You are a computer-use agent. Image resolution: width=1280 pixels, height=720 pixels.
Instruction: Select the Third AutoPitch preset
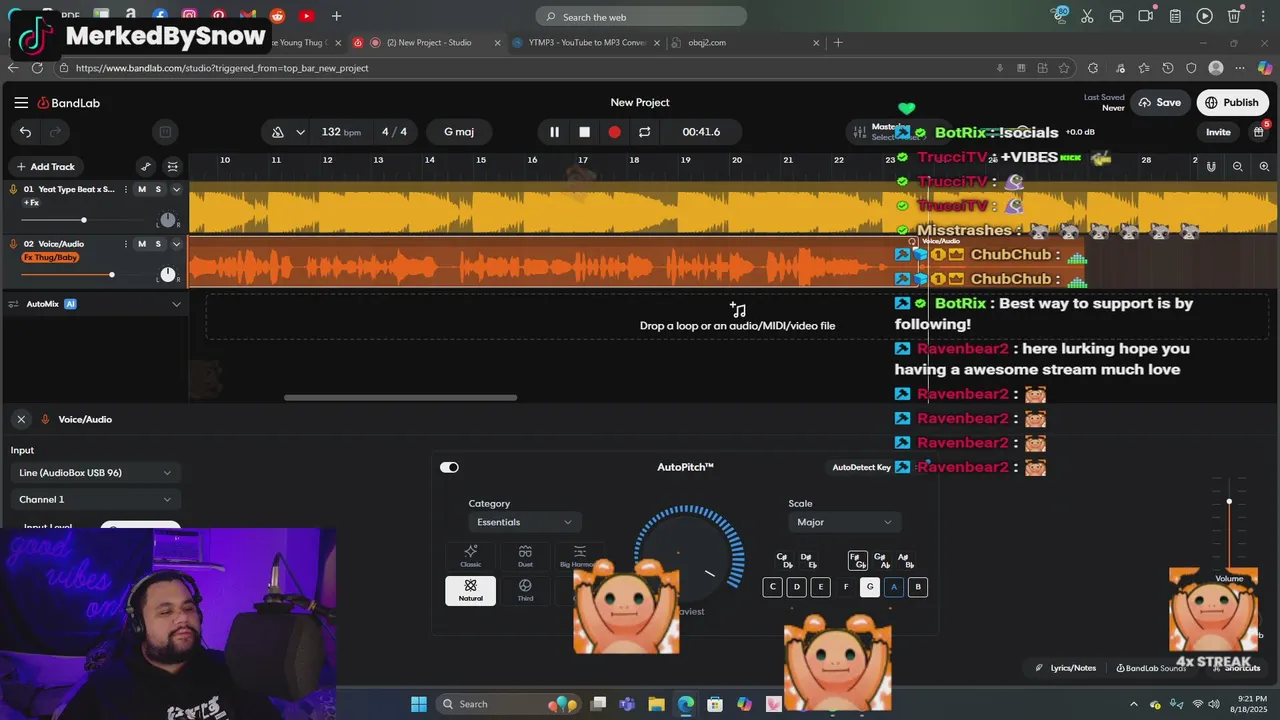click(x=525, y=590)
